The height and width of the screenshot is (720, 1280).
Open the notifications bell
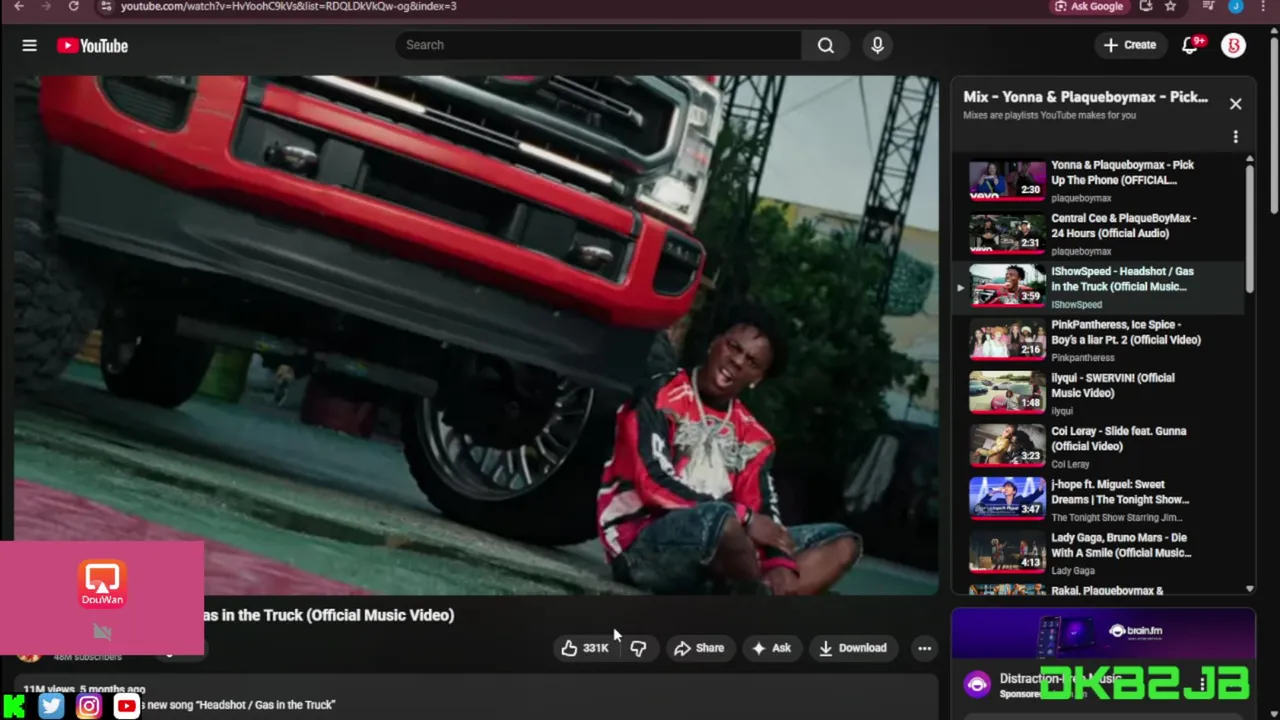click(x=1190, y=45)
